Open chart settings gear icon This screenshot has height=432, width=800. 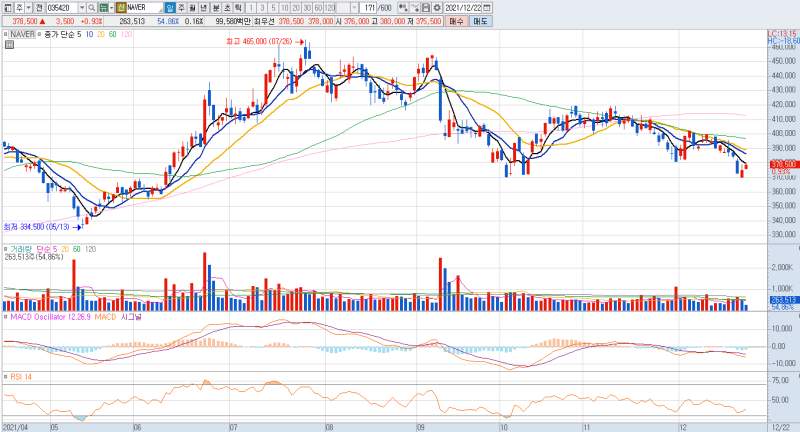(x=437, y=8)
